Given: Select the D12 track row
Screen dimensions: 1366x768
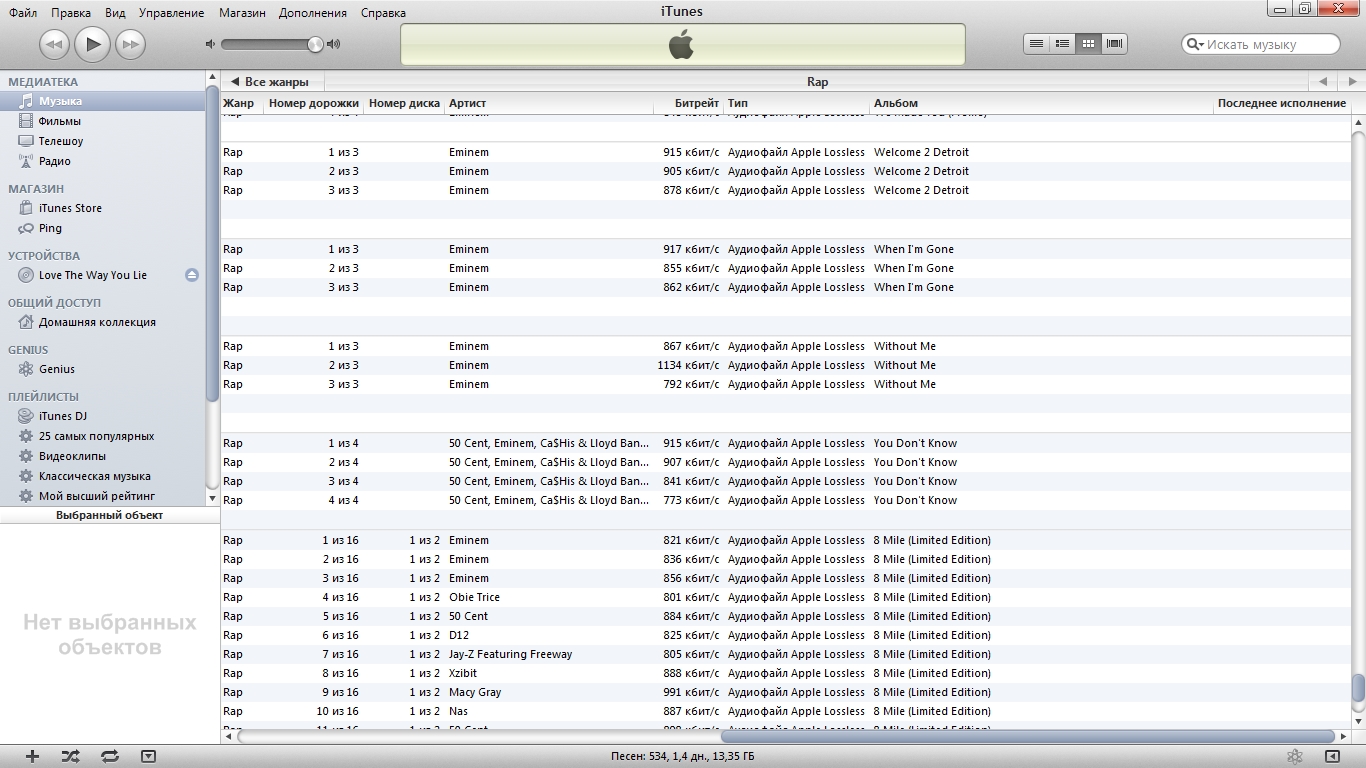Looking at the screenshot, I should click(x=786, y=635).
